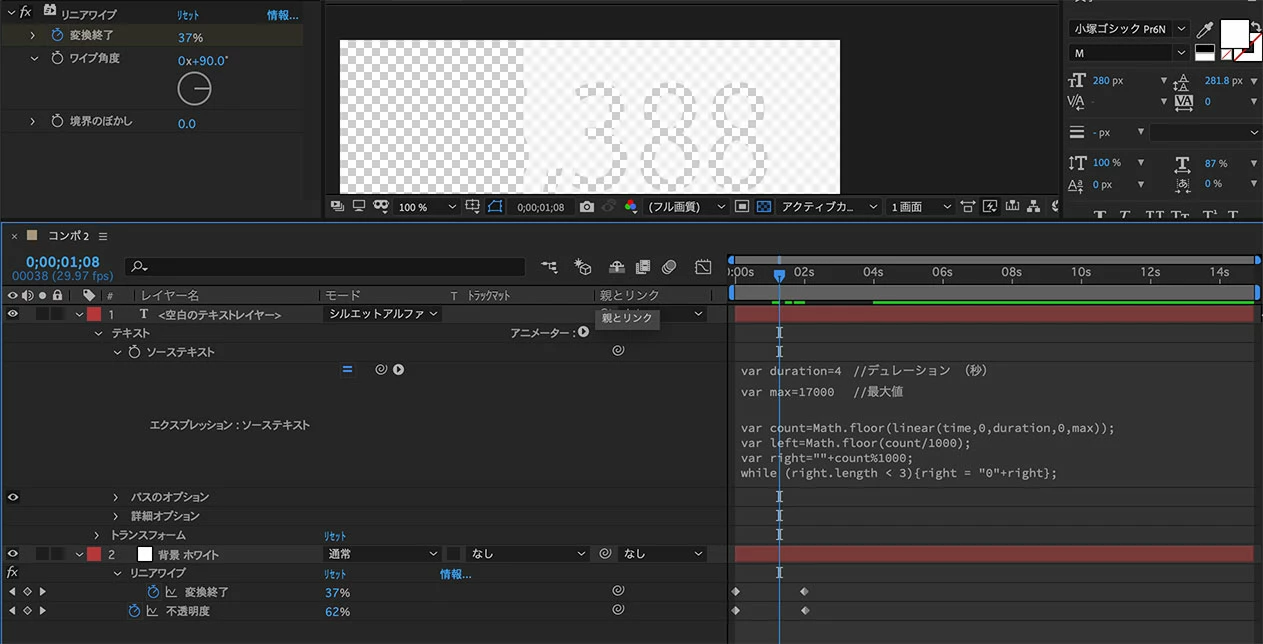Open the track matte なし dropdown for layer 2
Screen dimensions: 1263x644
[528, 554]
